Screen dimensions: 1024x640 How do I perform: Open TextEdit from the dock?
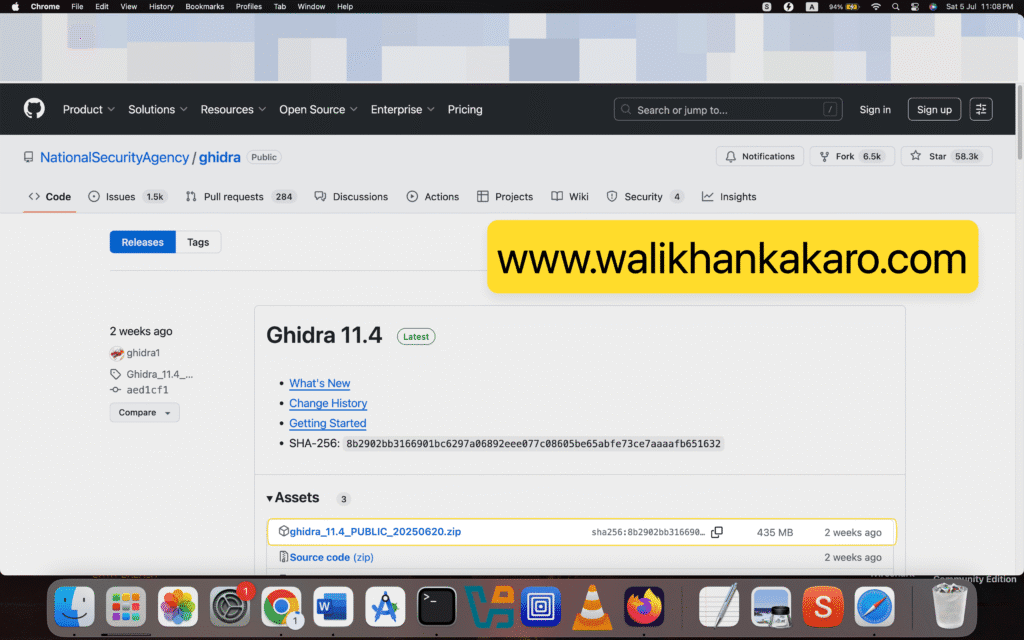pyautogui.click(x=719, y=606)
